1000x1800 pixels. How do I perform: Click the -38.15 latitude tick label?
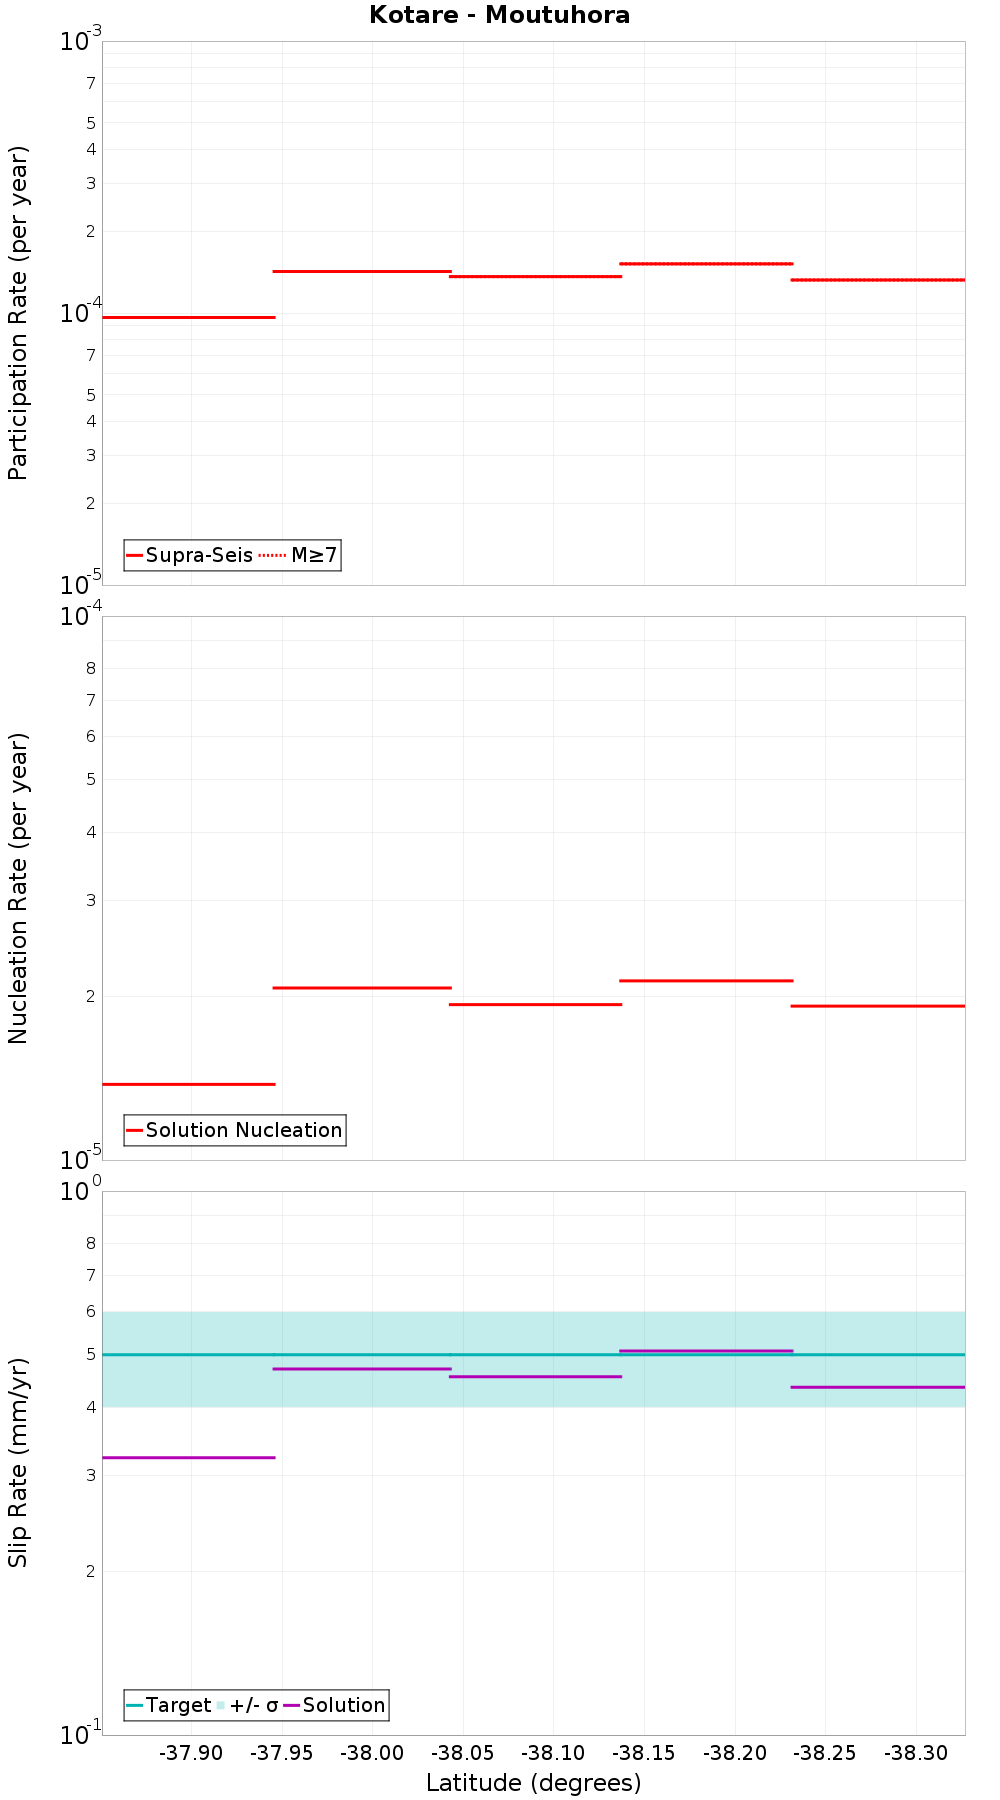click(x=645, y=1753)
